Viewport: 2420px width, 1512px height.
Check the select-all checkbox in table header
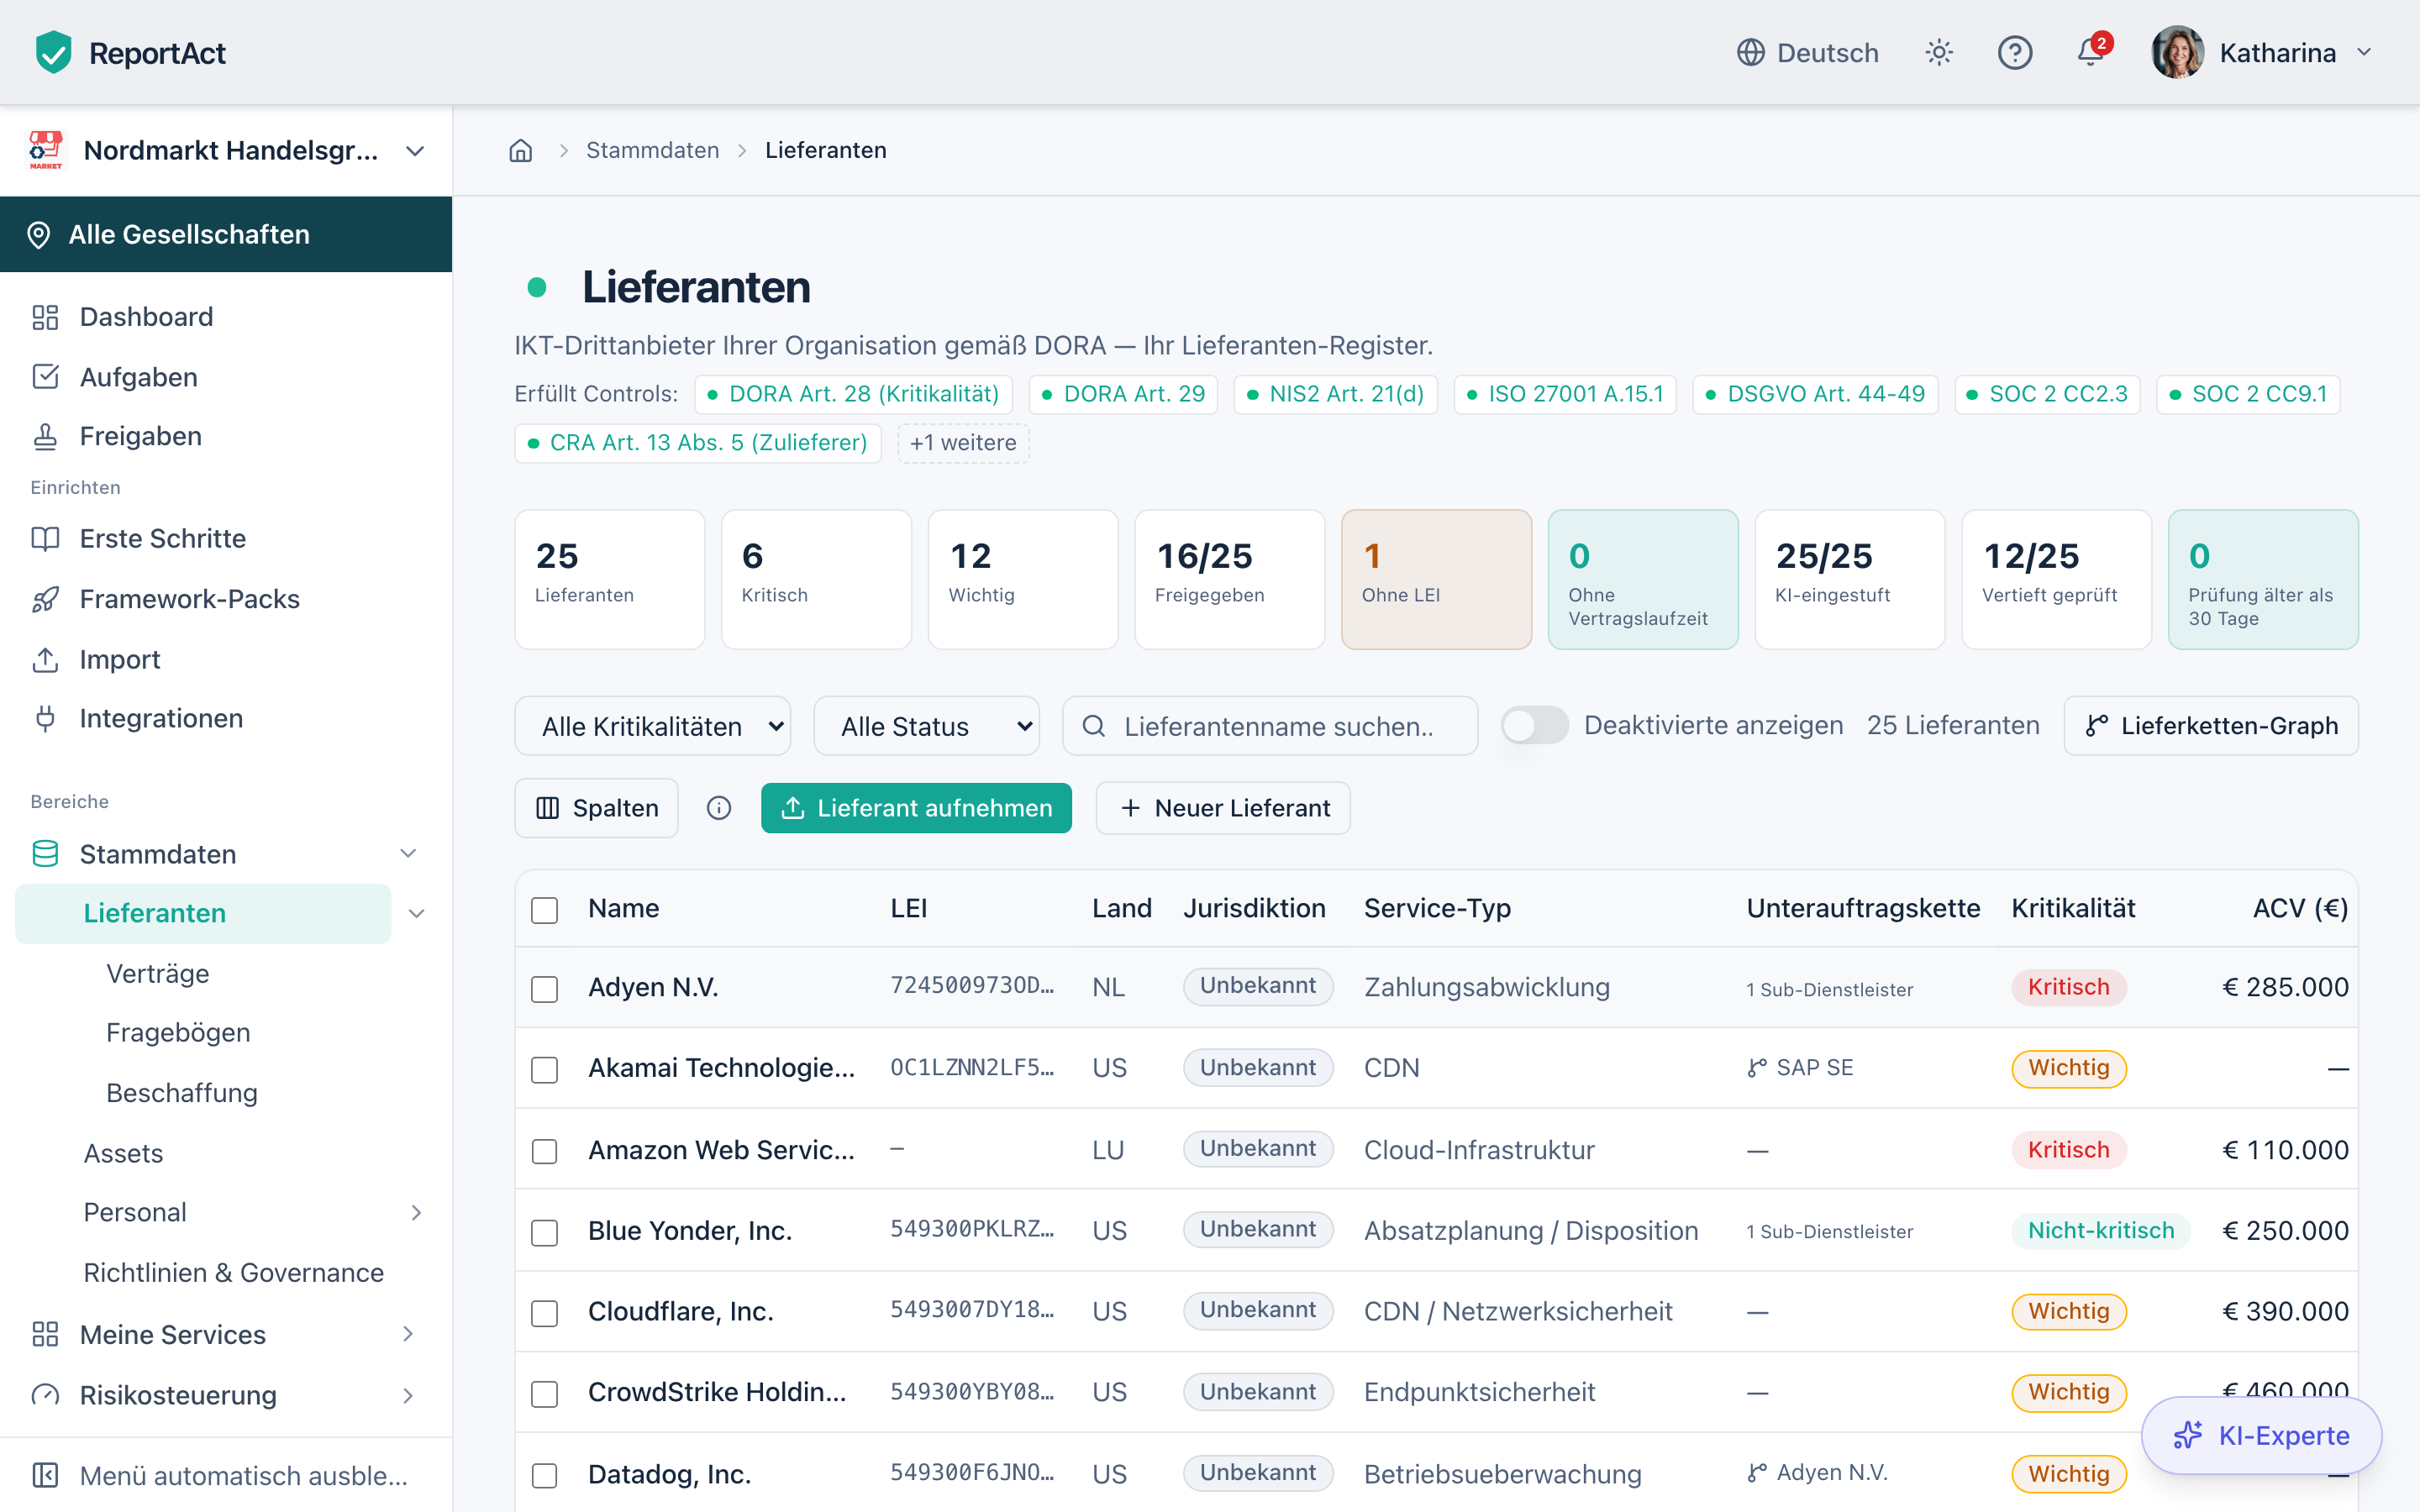tap(544, 910)
